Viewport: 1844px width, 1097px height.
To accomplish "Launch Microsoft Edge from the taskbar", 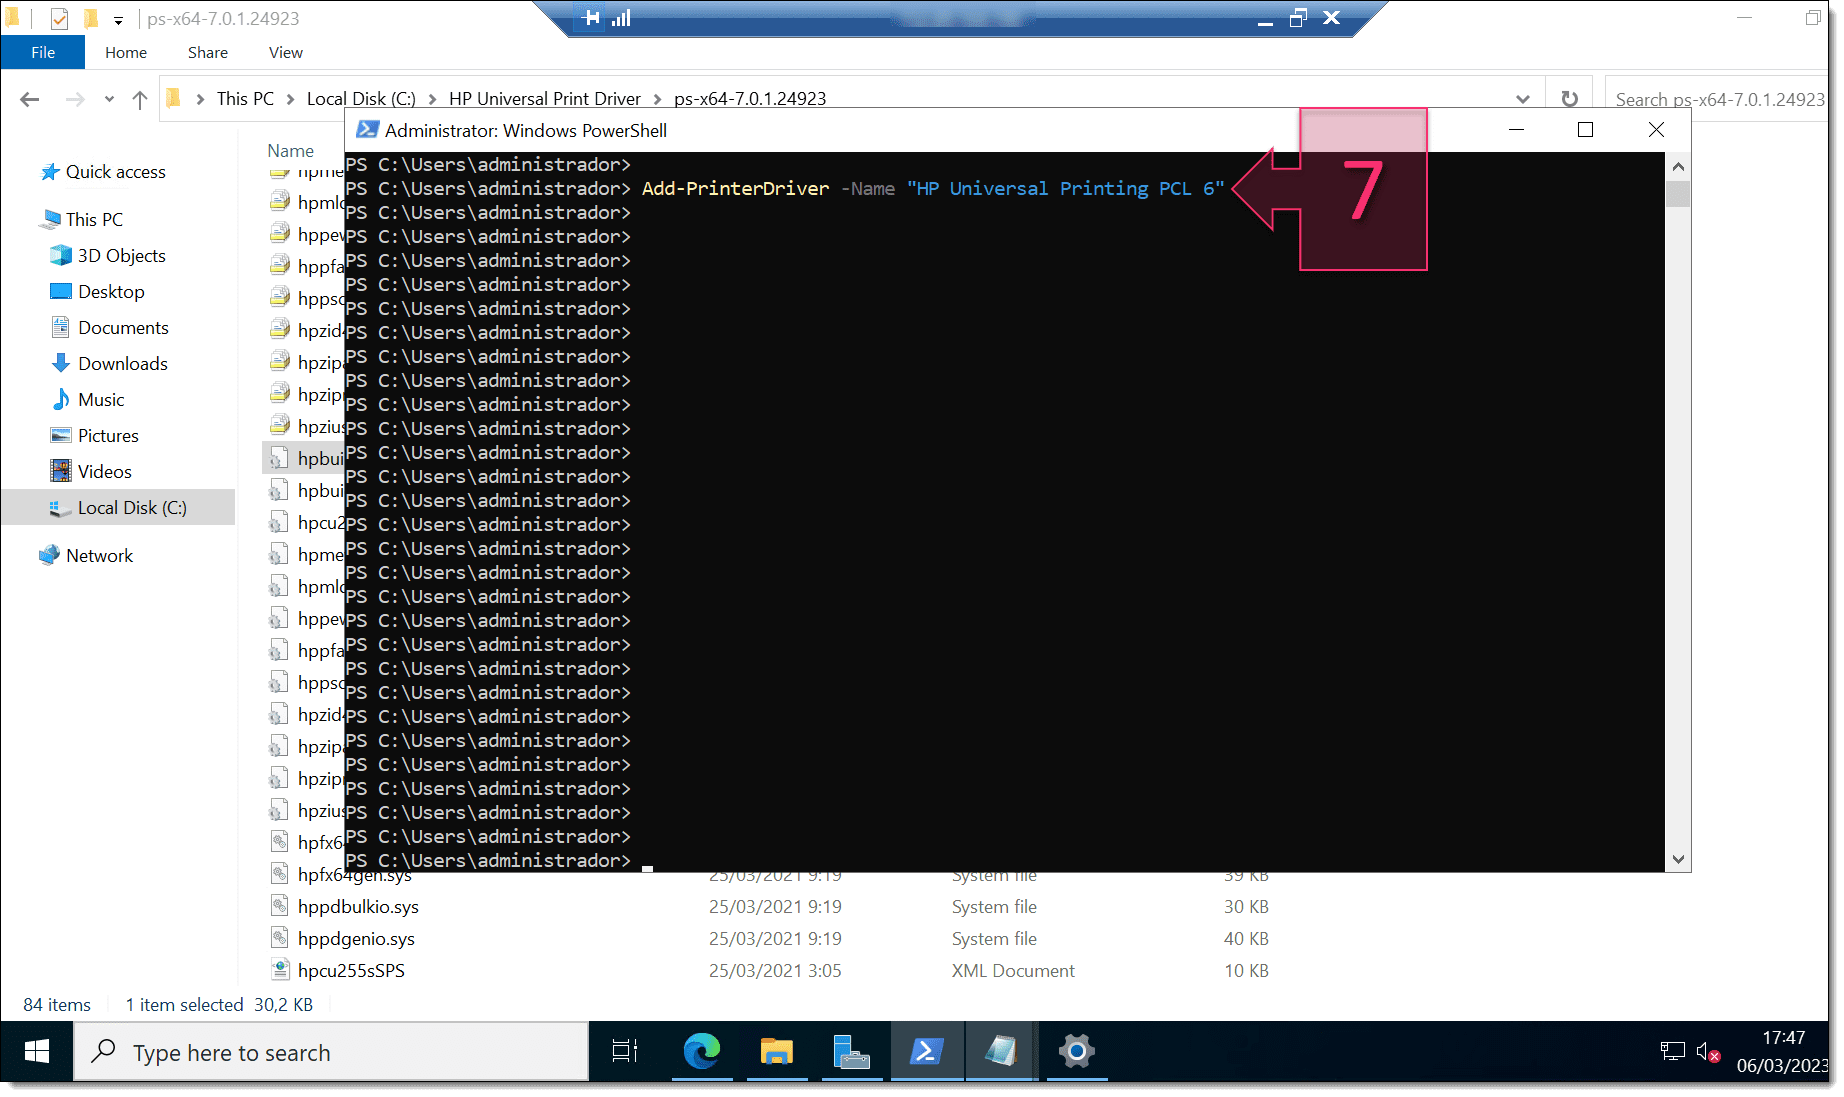I will 703,1051.
